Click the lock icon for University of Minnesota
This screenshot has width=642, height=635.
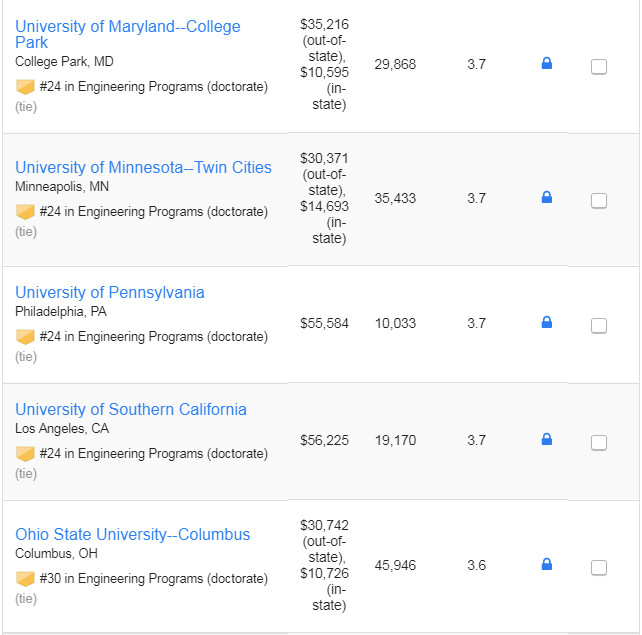(x=547, y=197)
